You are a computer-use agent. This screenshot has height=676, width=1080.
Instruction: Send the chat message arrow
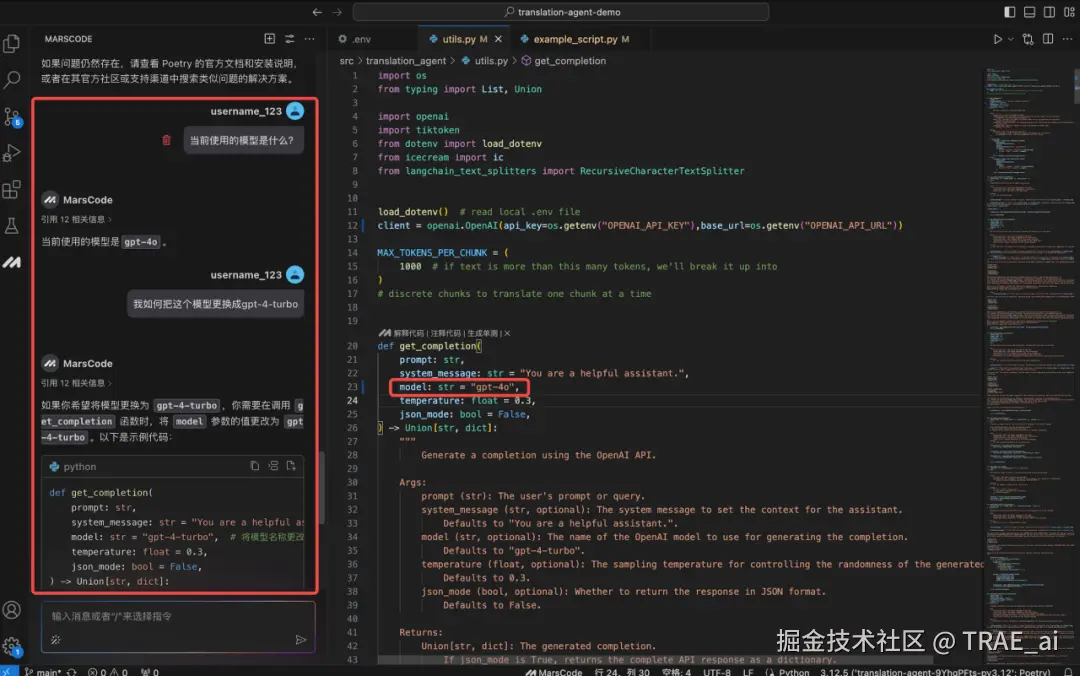300,639
